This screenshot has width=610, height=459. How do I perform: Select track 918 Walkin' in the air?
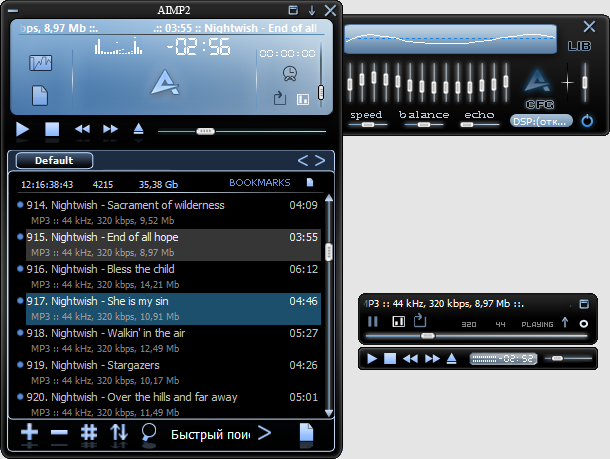pyautogui.click(x=173, y=340)
